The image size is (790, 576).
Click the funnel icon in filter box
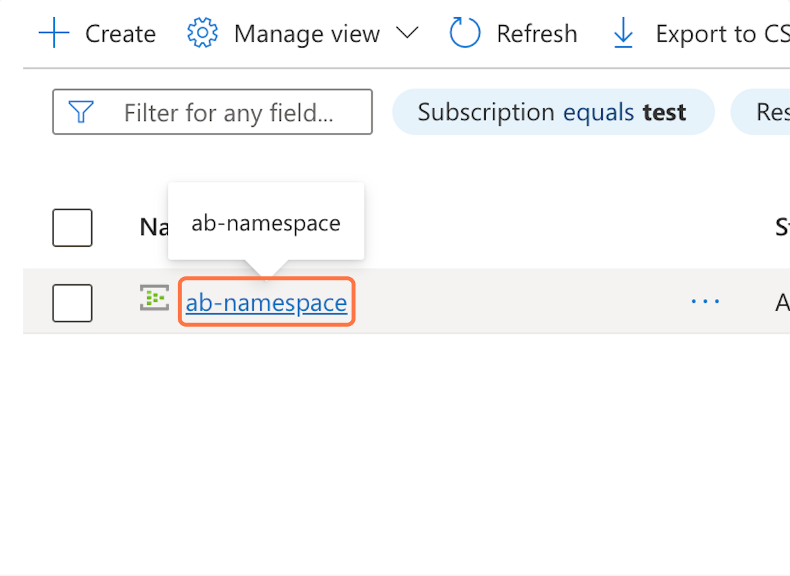pyautogui.click(x=81, y=112)
